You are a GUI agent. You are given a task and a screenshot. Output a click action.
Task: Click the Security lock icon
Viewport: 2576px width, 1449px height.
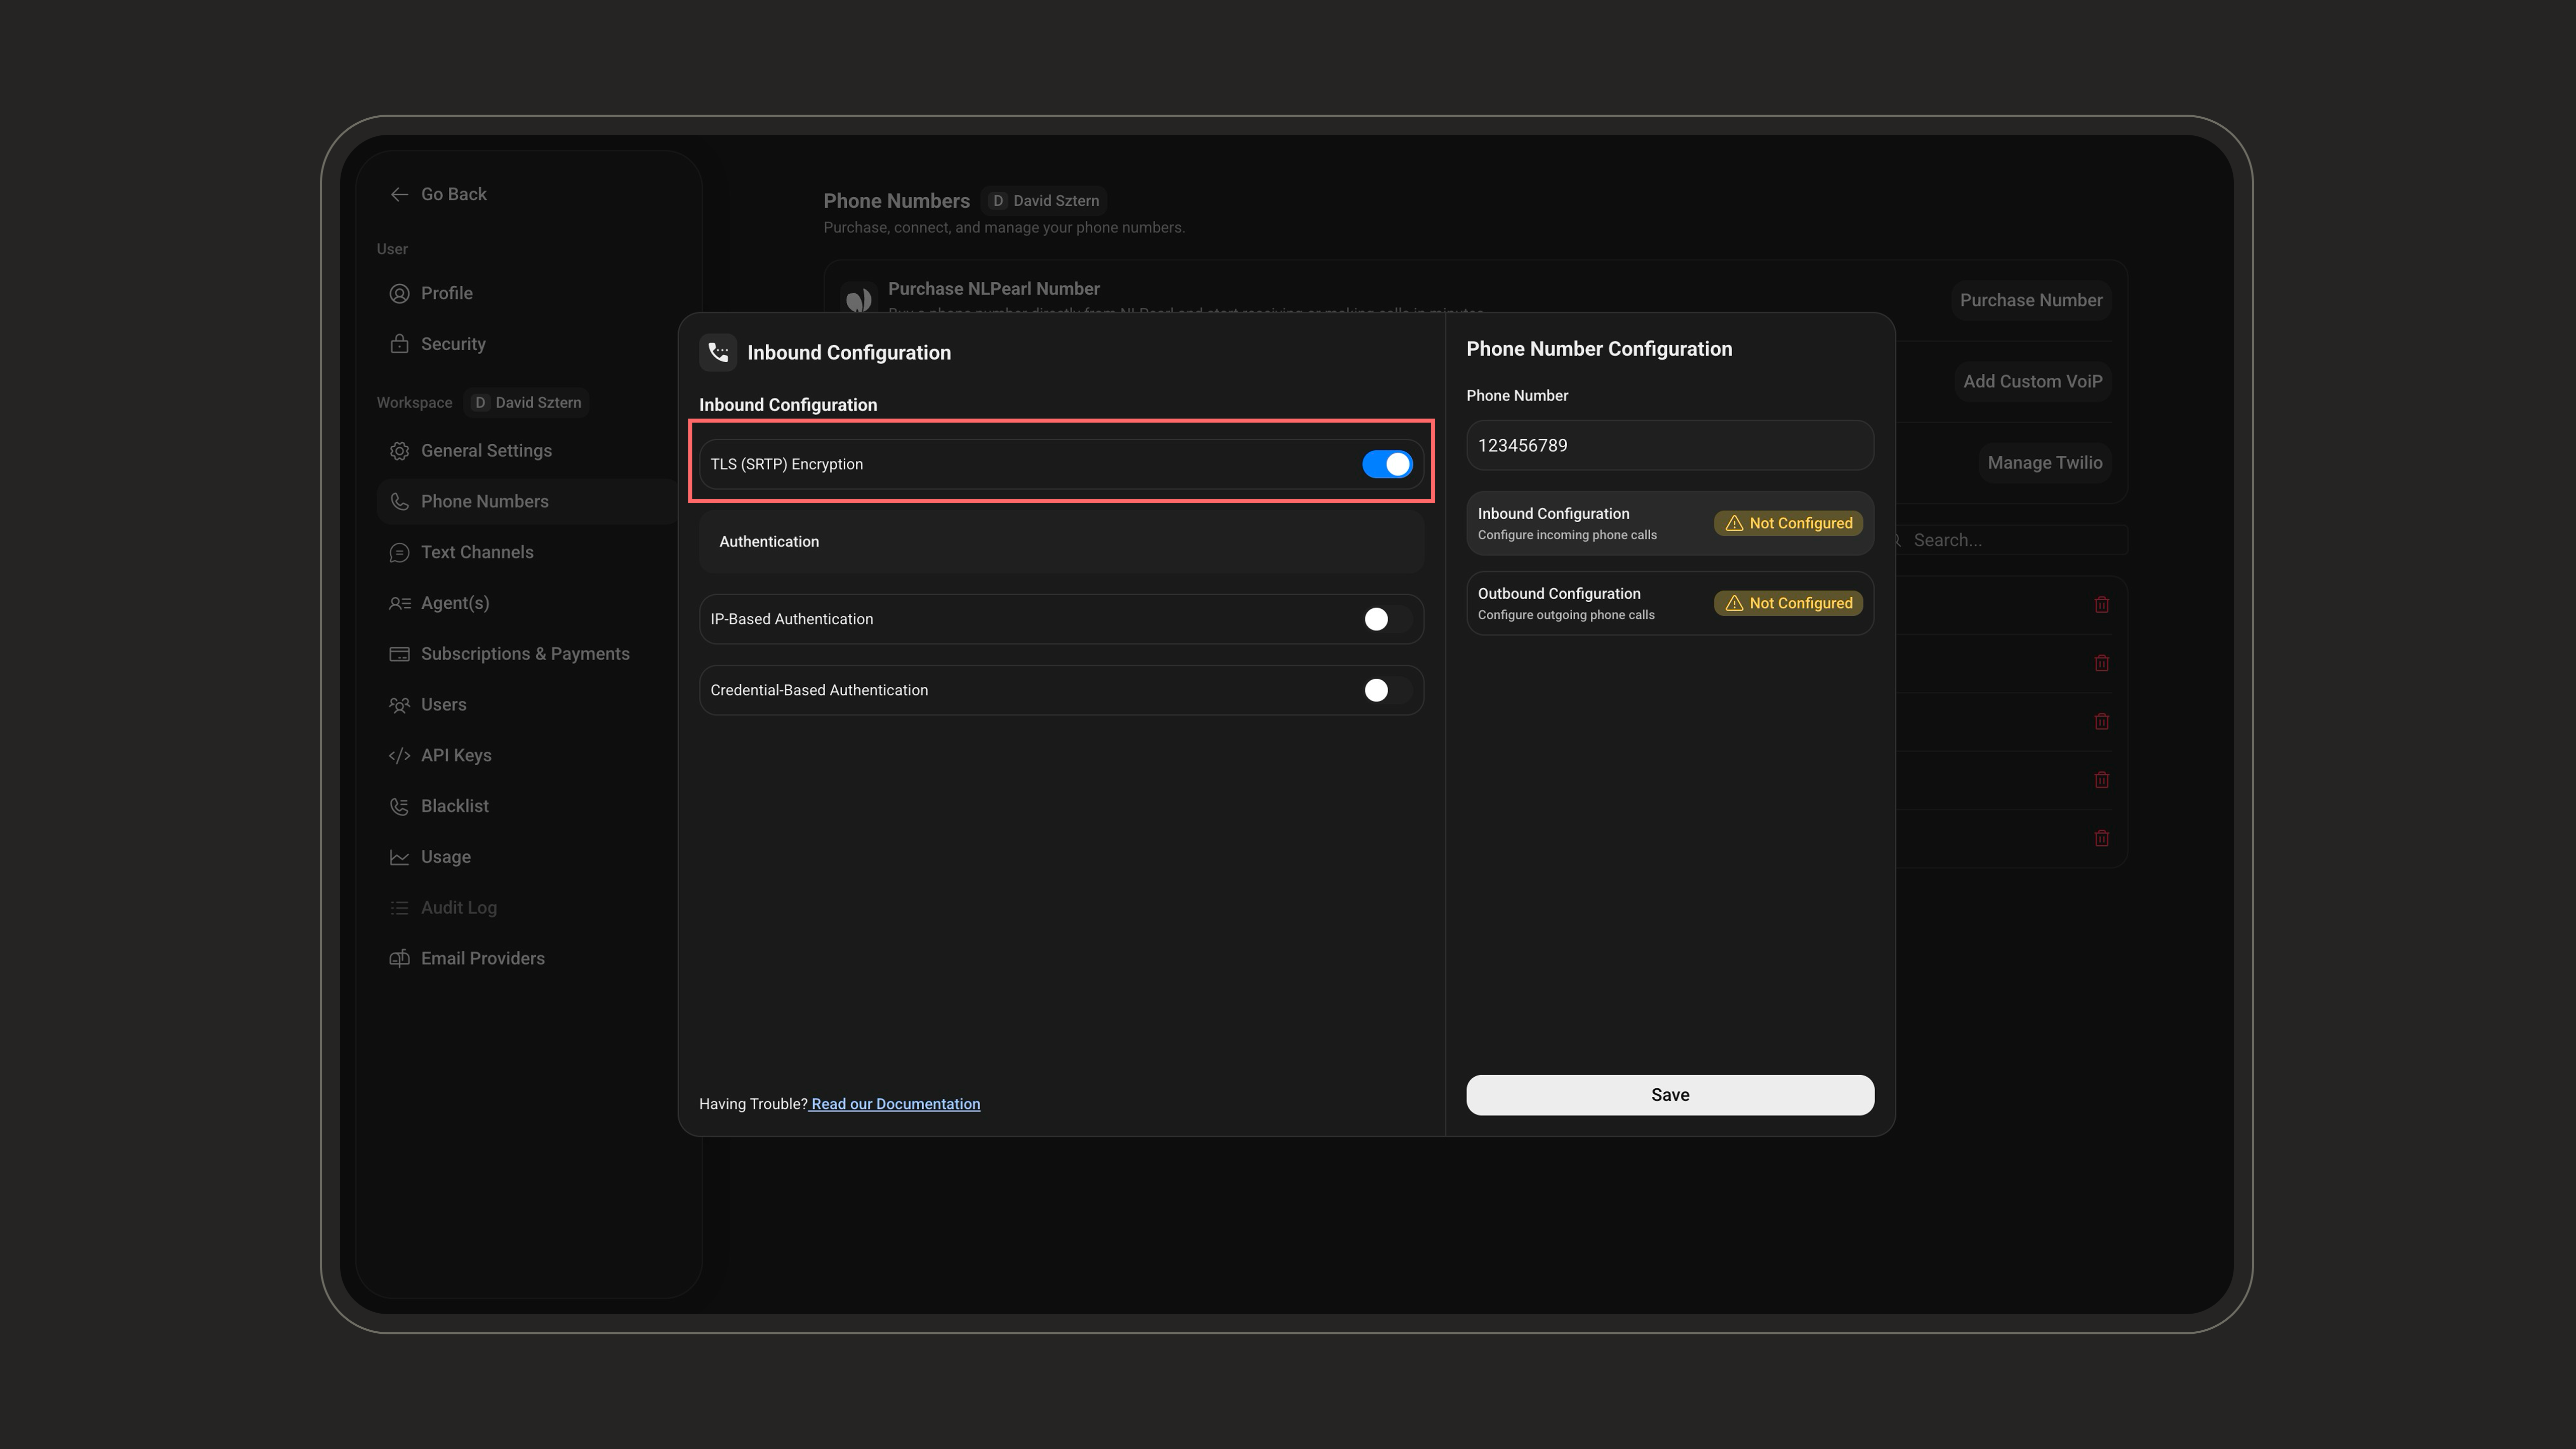(399, 344)
